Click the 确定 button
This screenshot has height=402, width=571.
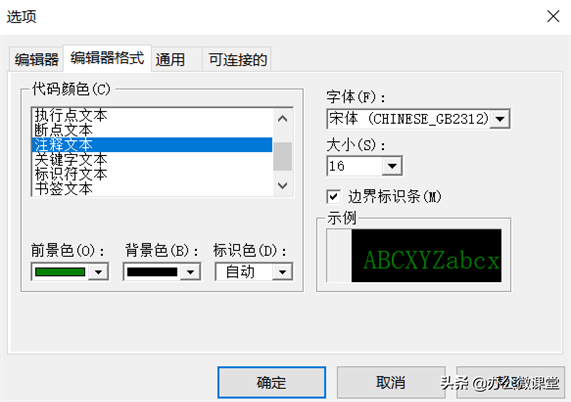[272, 382]
